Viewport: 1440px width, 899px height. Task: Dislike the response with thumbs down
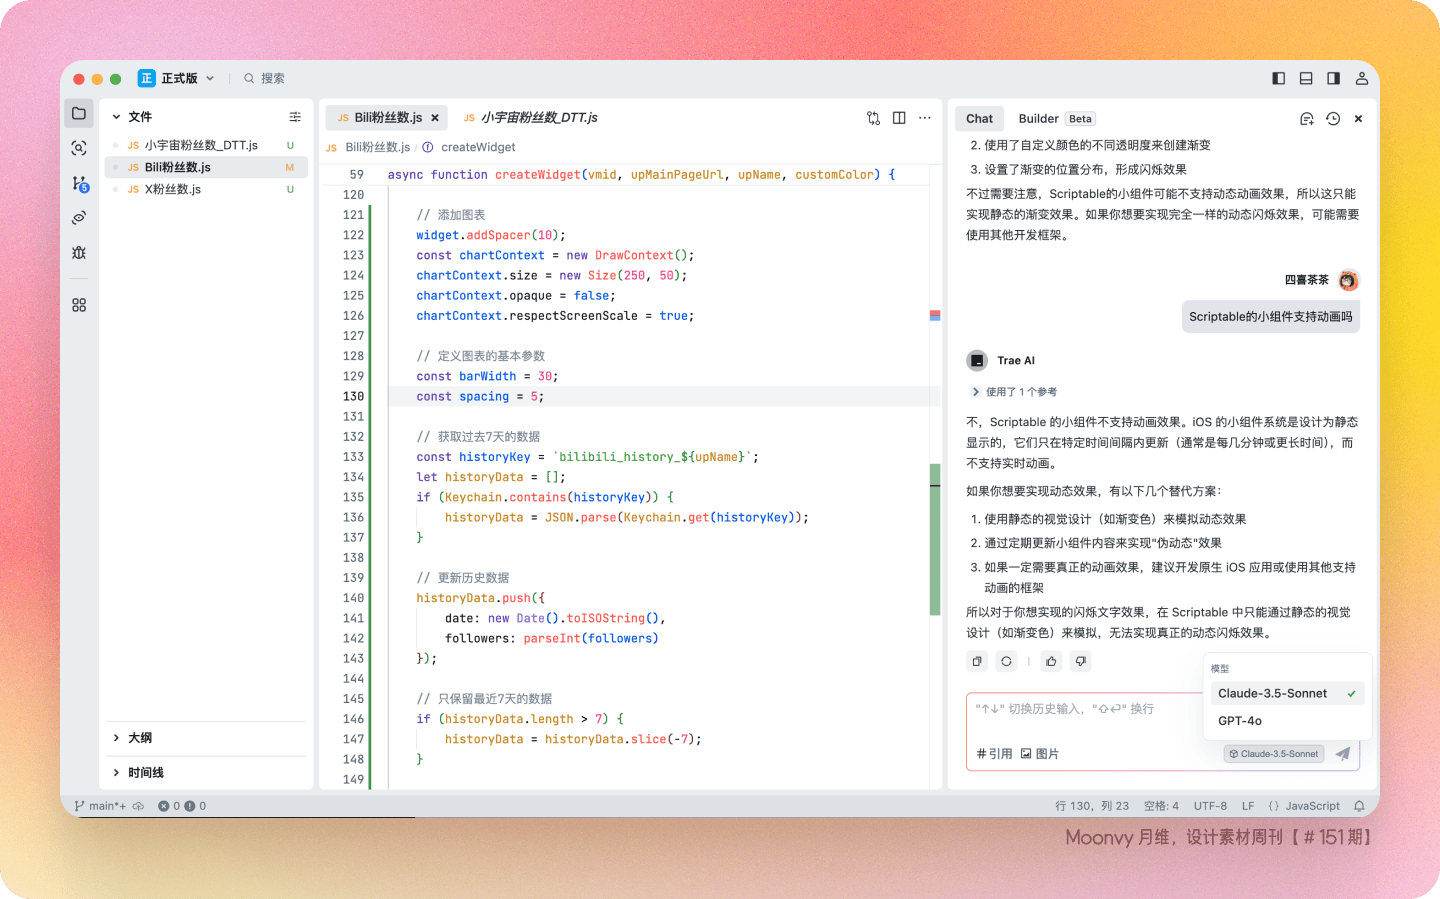click(x=1080, y=661)
